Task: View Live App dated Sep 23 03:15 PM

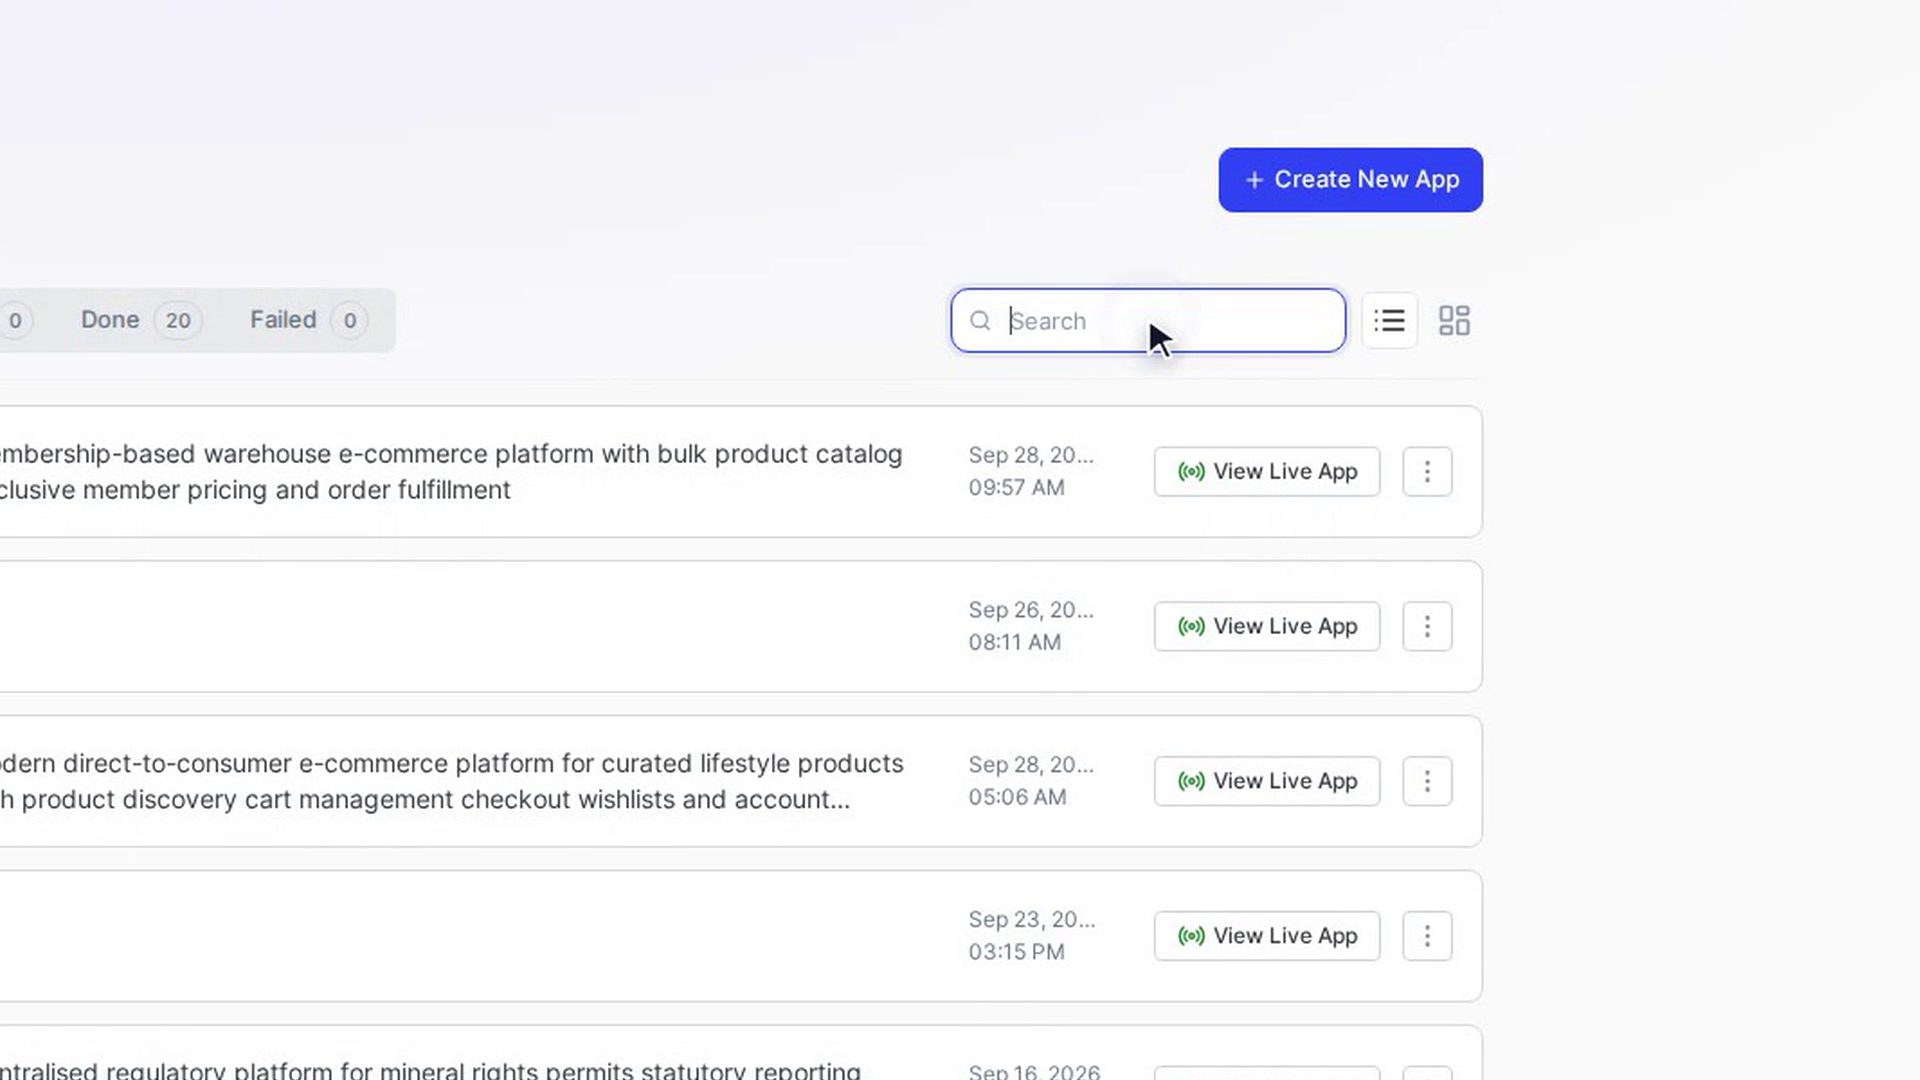Action: pos(1267,936)
